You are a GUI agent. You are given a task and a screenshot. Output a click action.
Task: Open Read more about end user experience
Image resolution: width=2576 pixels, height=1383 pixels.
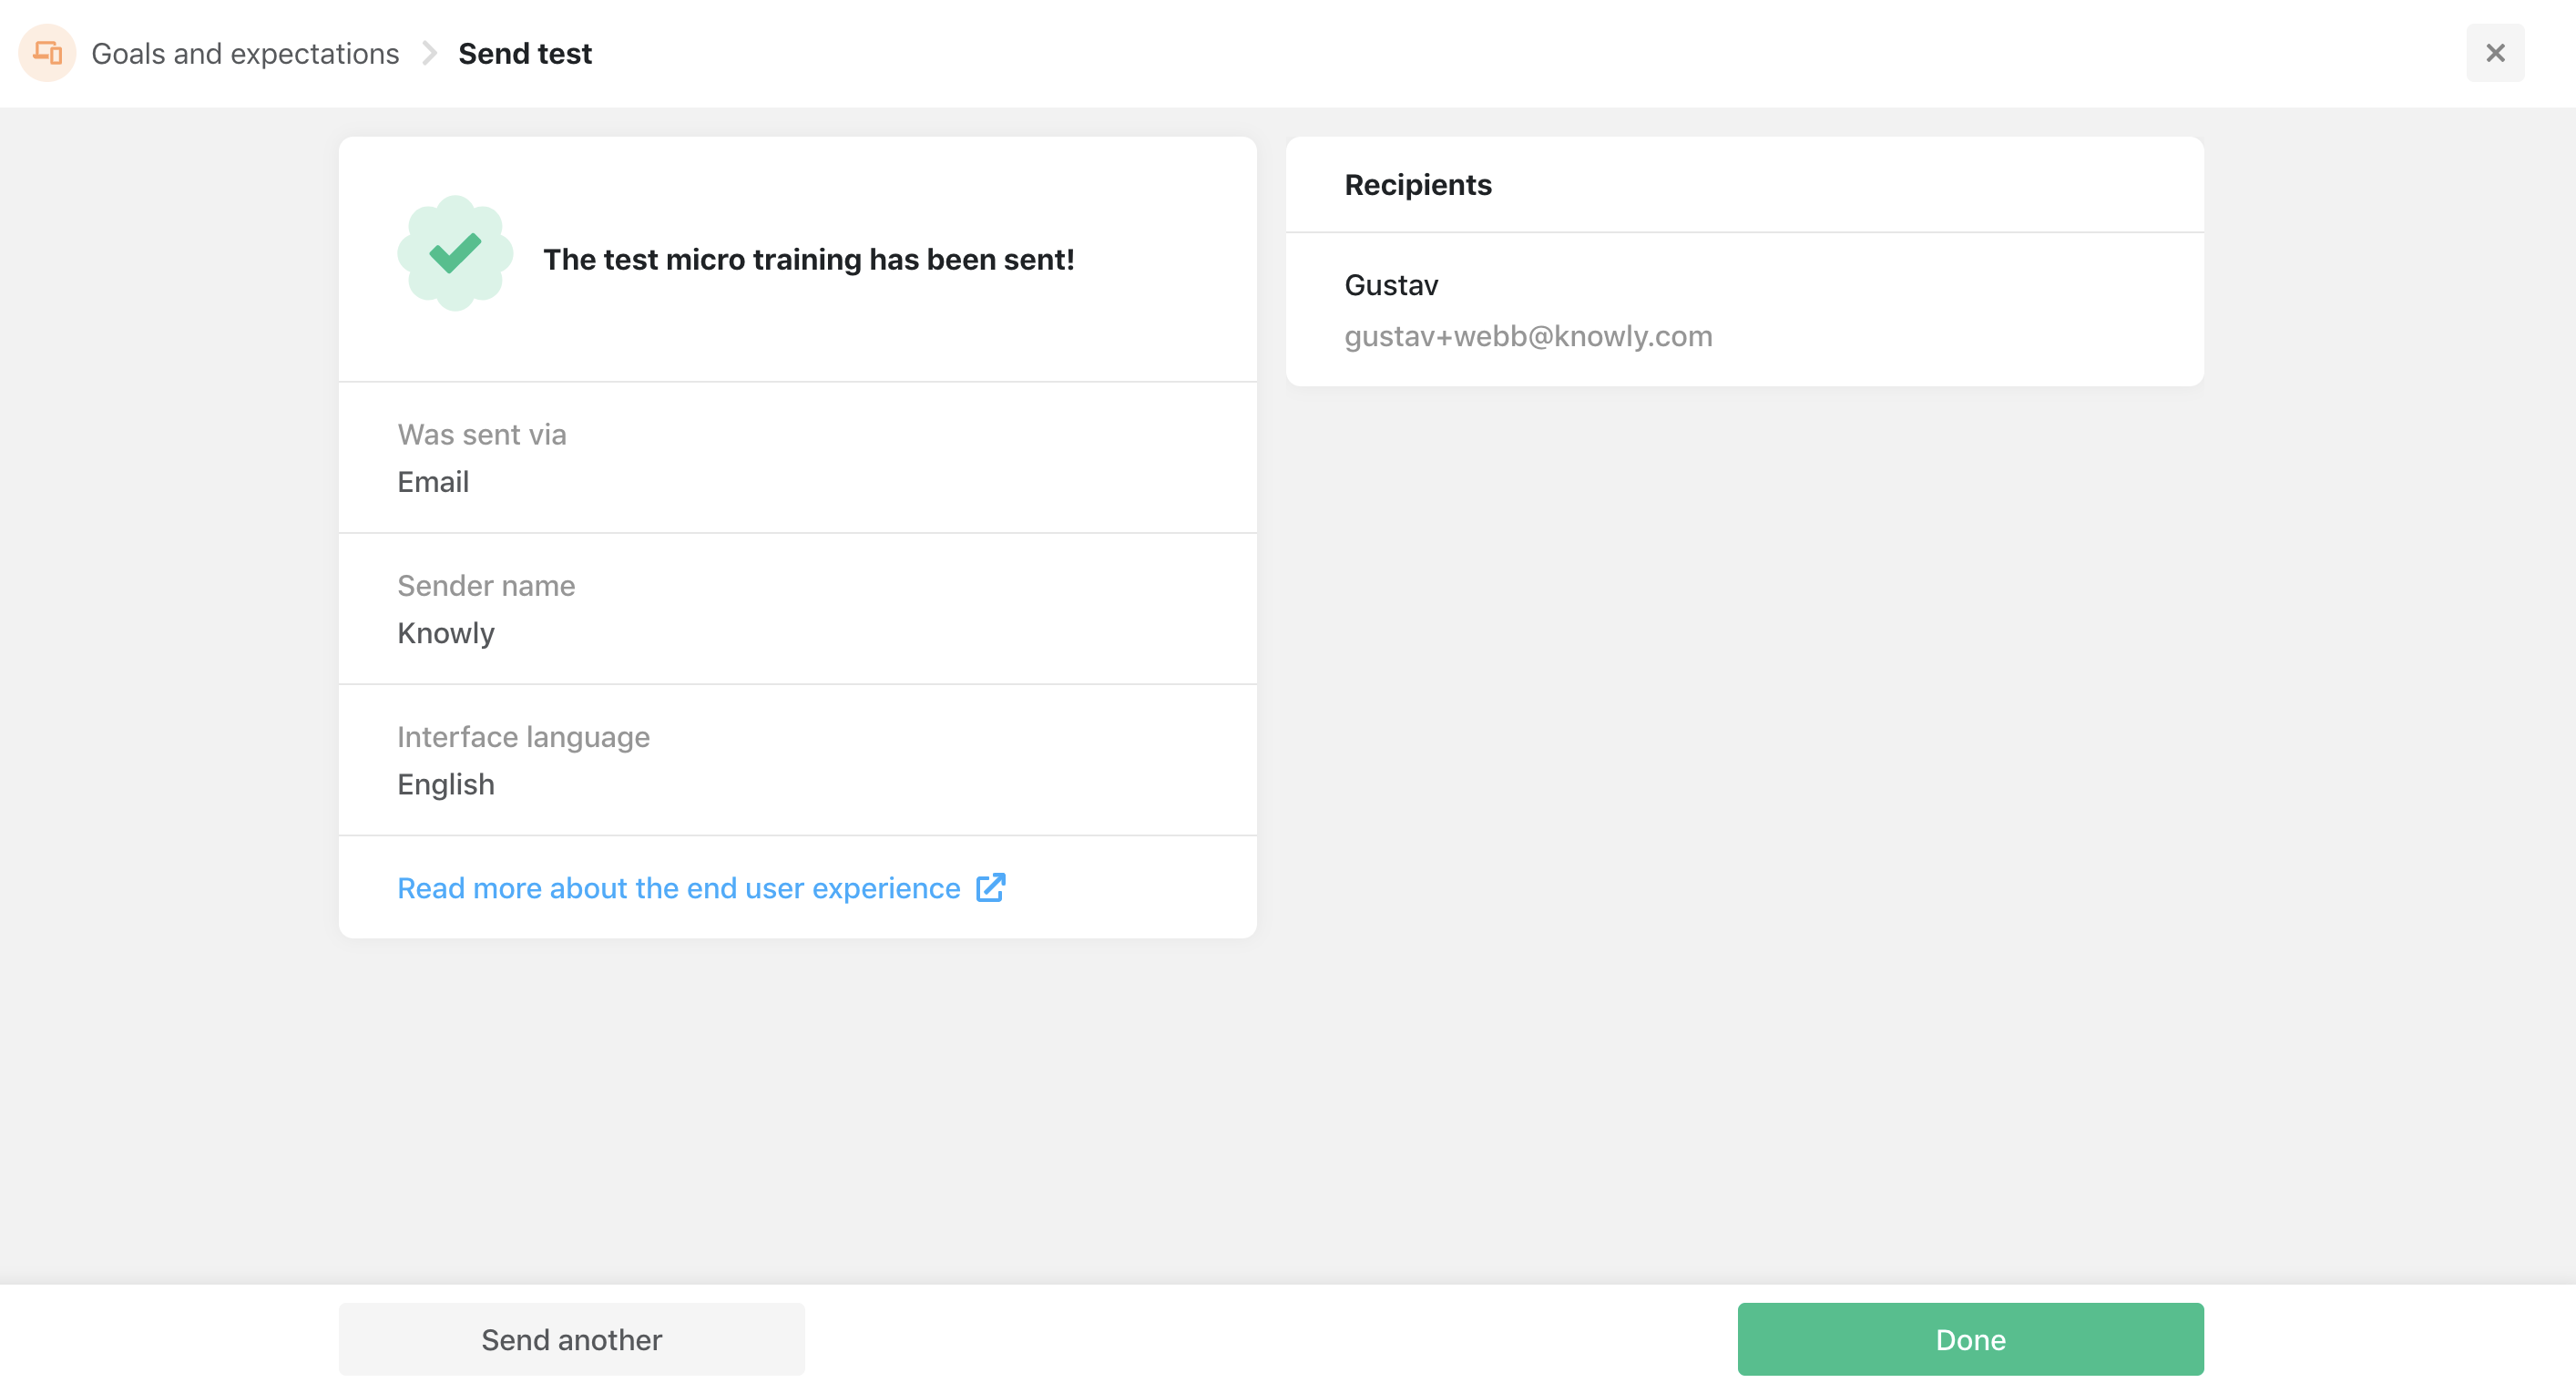678,888
